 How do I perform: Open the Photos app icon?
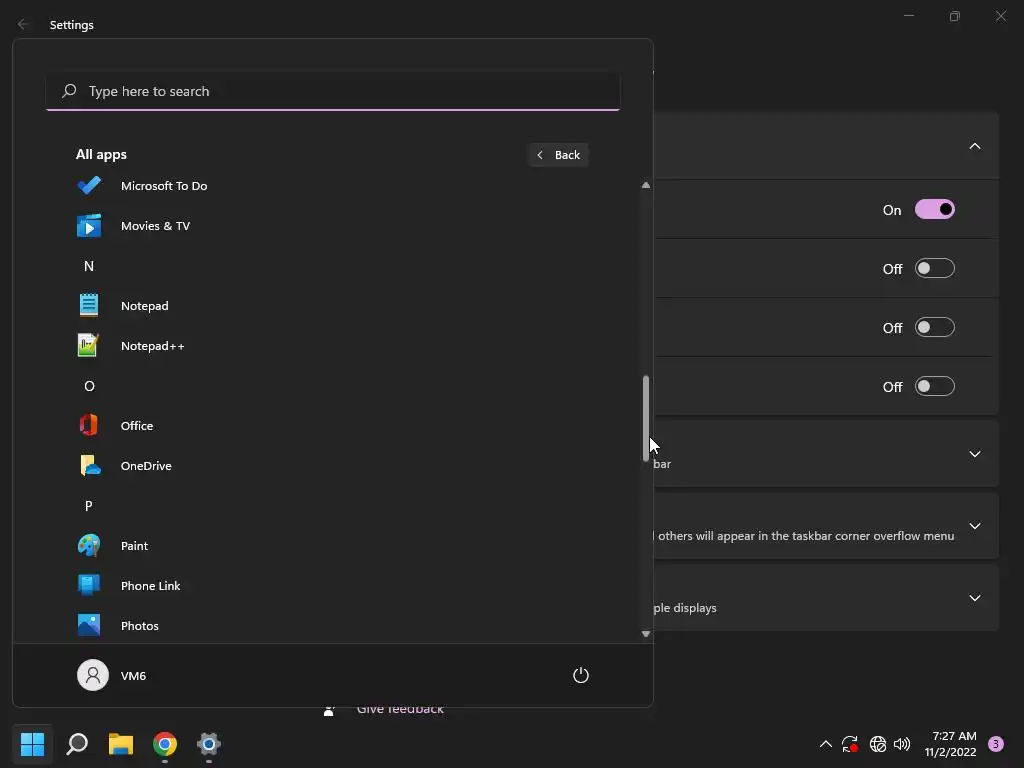(x=89, y=625)
